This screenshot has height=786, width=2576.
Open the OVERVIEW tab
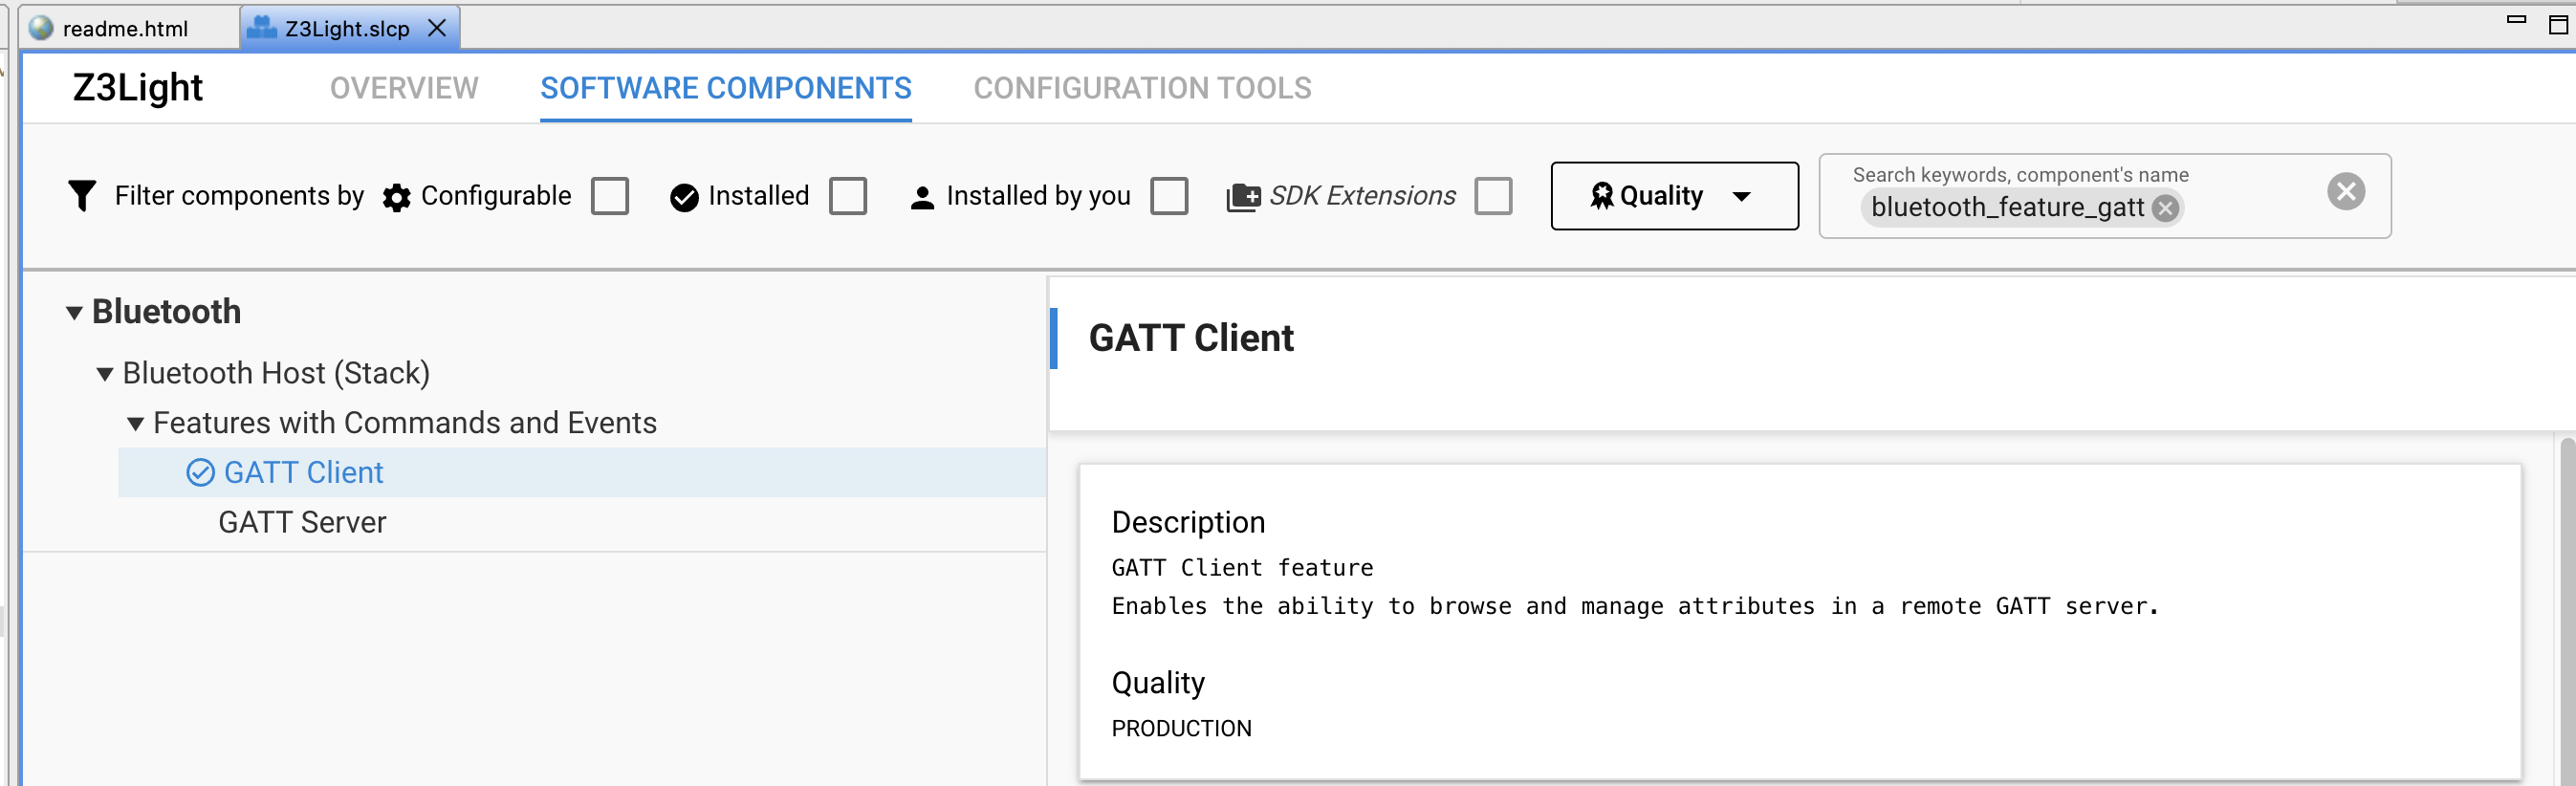(404, 88)
